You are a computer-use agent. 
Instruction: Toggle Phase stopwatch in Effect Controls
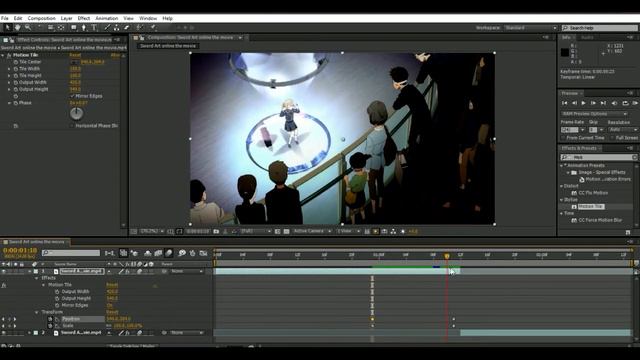tap(16, 103)
